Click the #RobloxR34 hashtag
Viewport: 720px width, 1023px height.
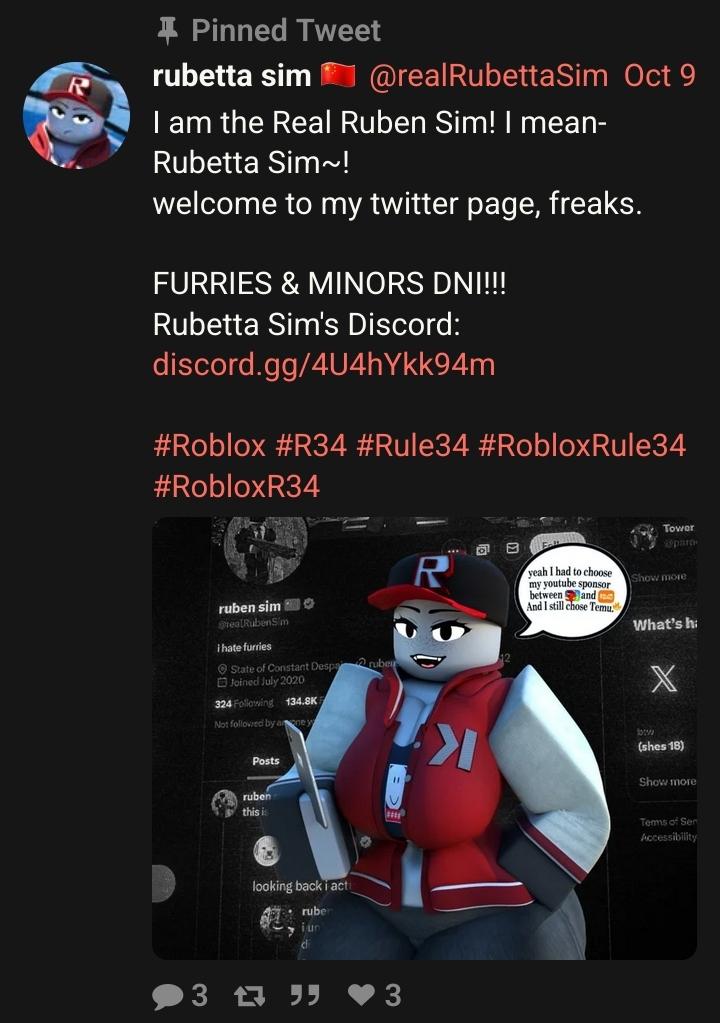pos(237,486)
